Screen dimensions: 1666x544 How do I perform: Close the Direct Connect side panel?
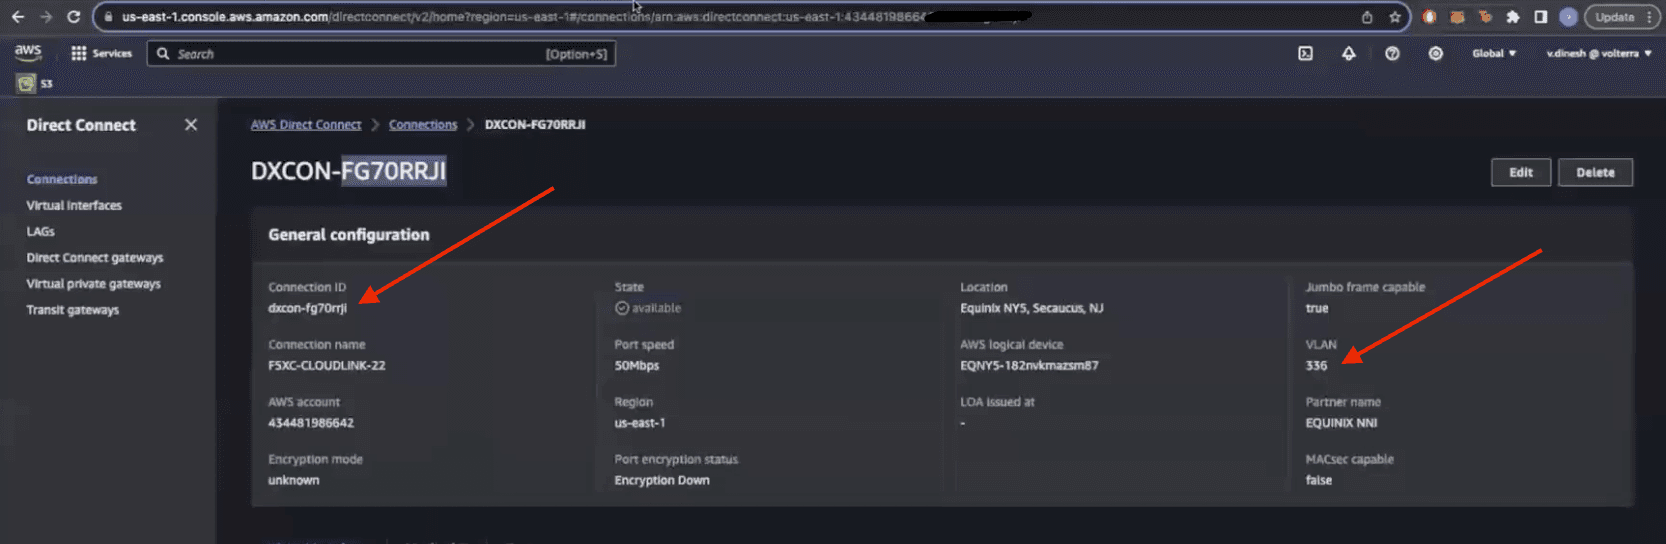(x=191, y=125)
